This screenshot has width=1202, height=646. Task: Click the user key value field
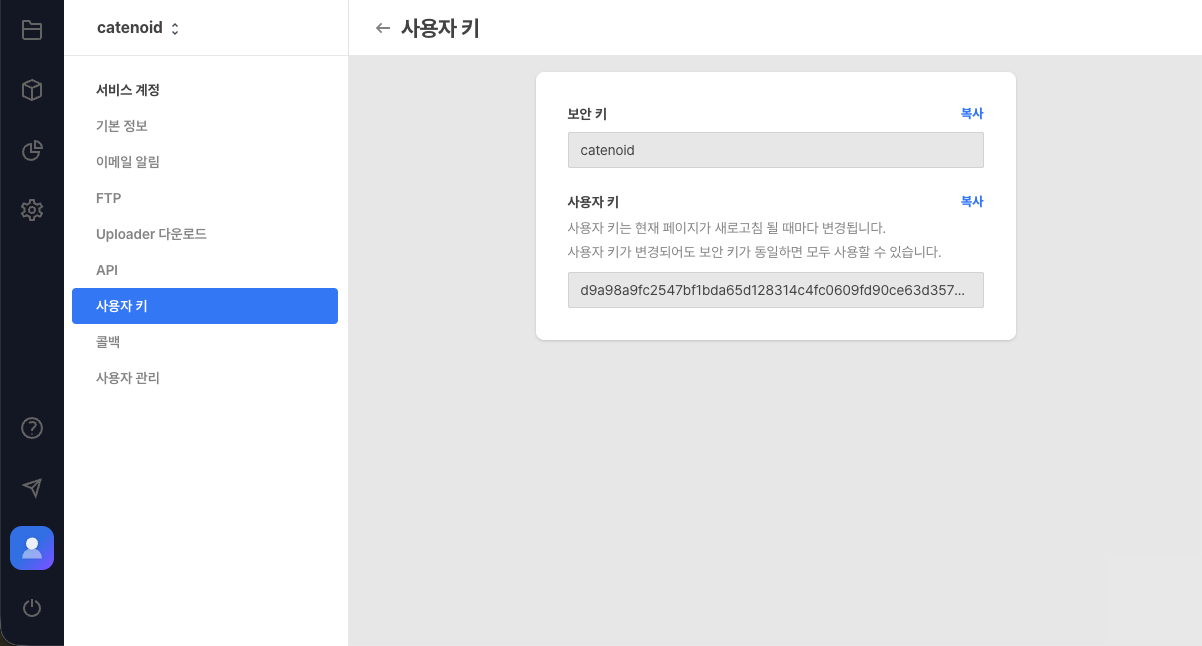point(776,290)
